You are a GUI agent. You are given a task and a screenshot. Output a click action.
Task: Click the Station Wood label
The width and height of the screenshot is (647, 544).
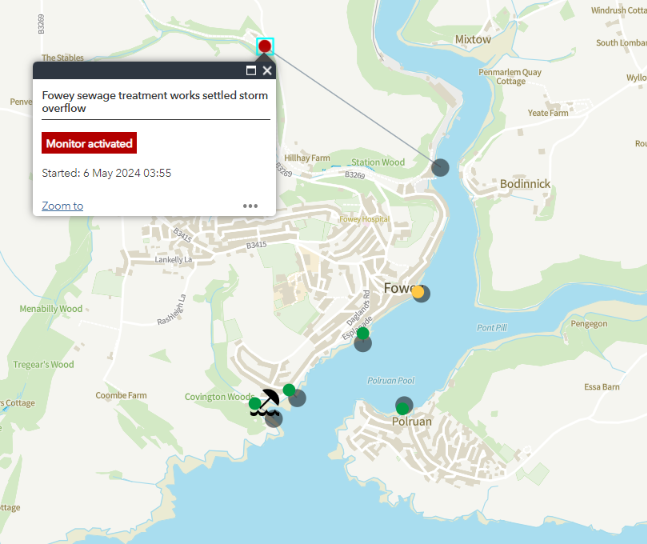pos(378,162)
